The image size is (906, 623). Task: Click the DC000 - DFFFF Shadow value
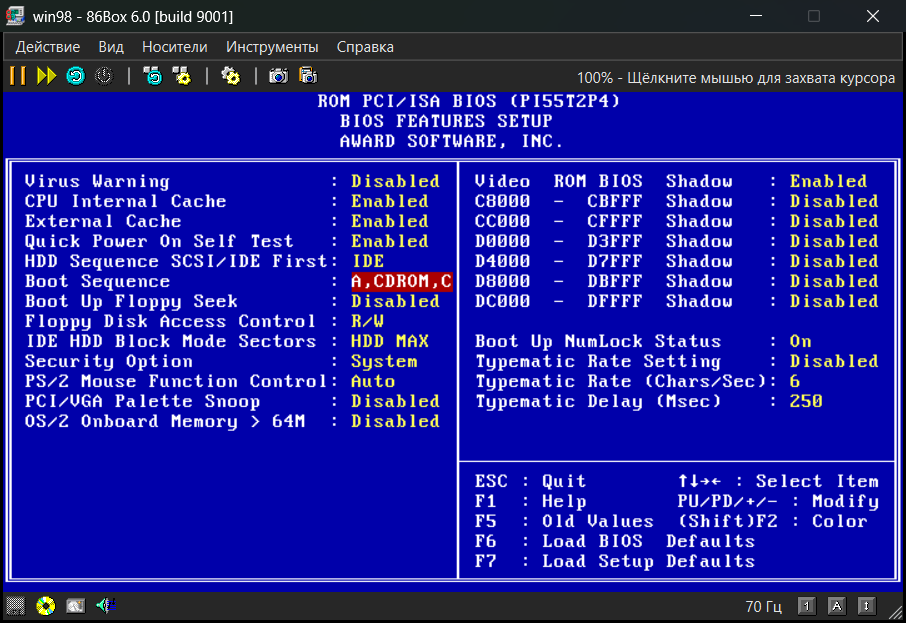coord(834,302)
